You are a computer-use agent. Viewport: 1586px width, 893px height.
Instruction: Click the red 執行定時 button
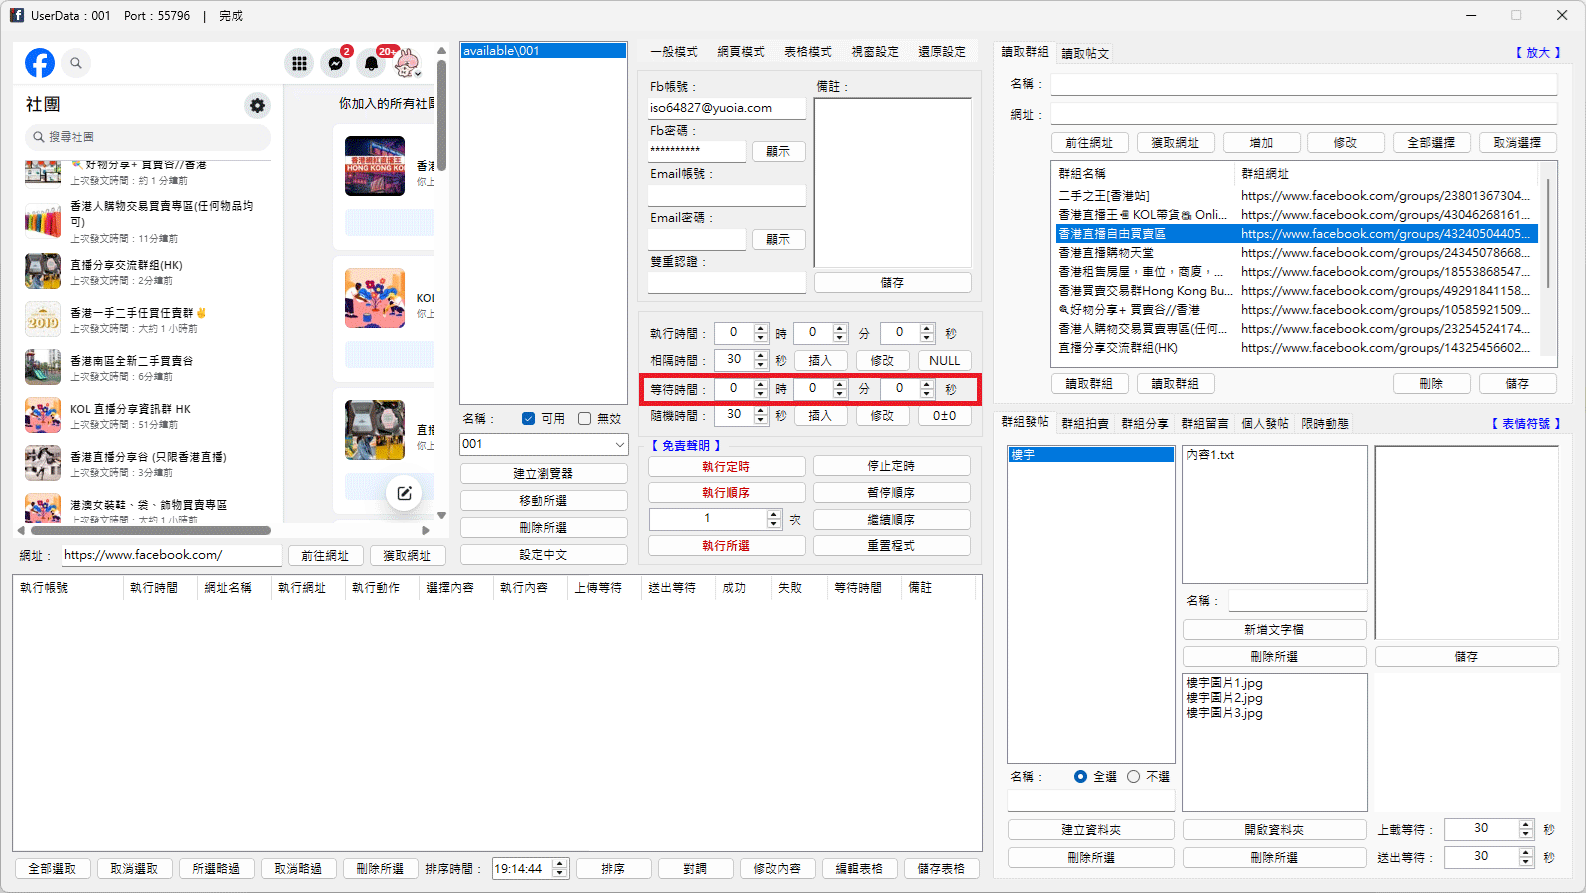pyautogui.click(x=726, y=466)
